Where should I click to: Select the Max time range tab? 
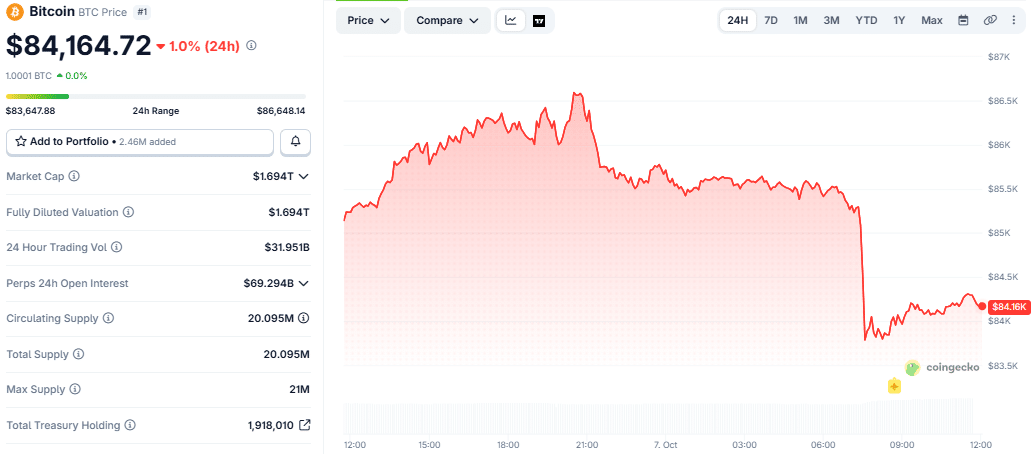coord(932,20)
